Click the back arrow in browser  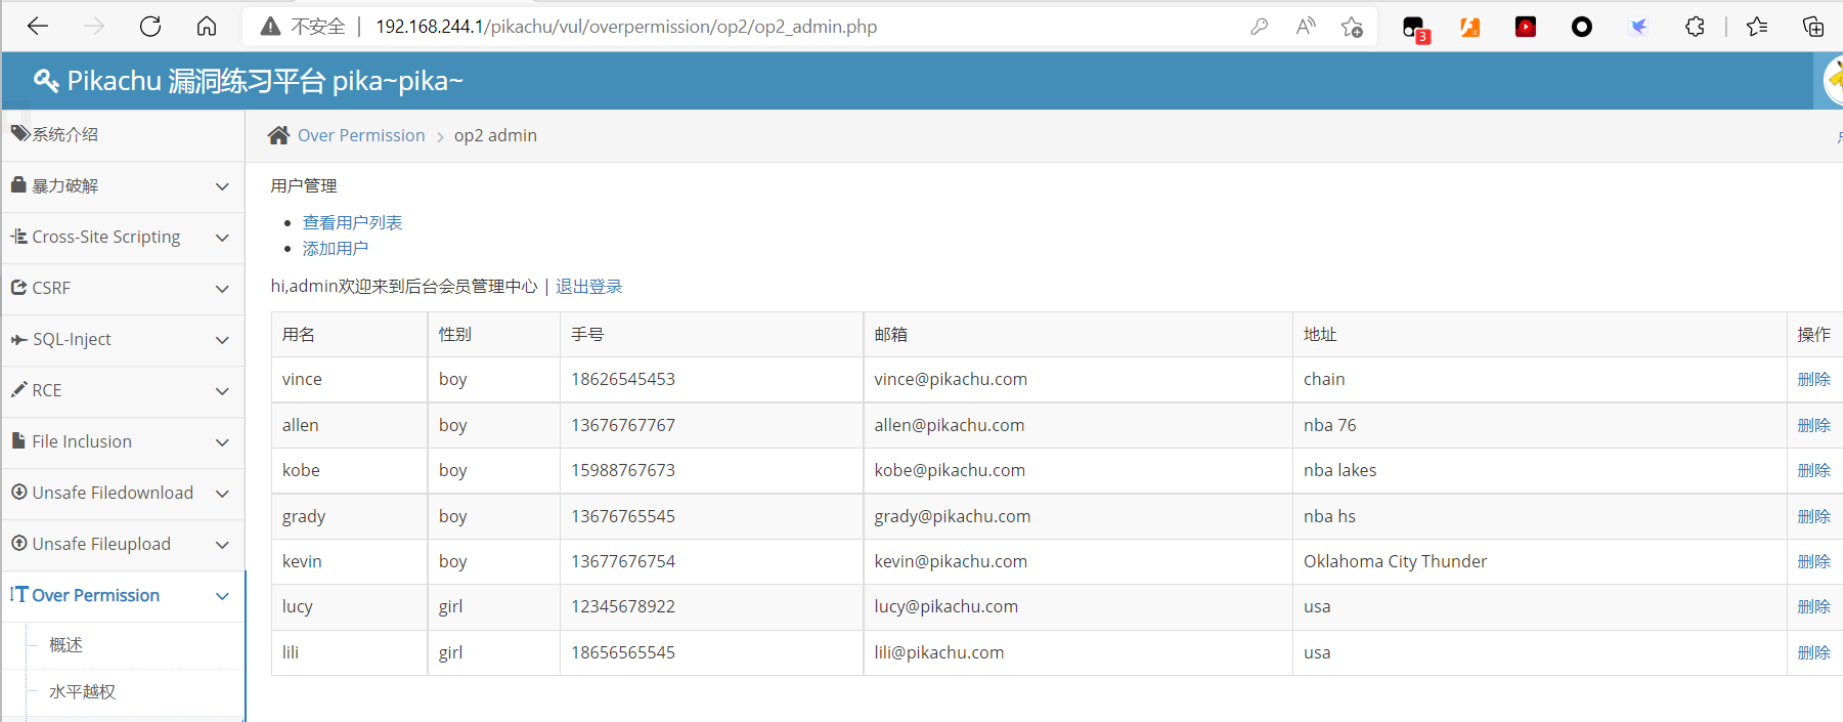pyautogui.click(x=38, y=27)
